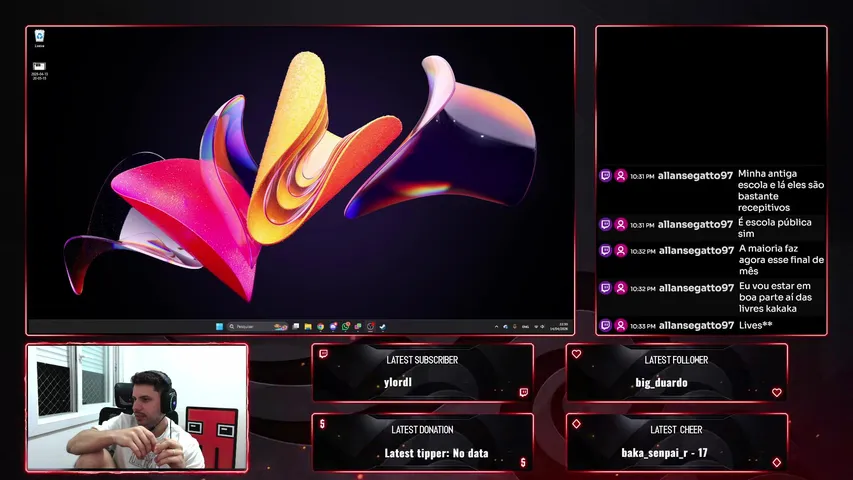Click the Pesquisar search box on taskbar
This screenshot has width=853, height=480.
tap(258, 327)
